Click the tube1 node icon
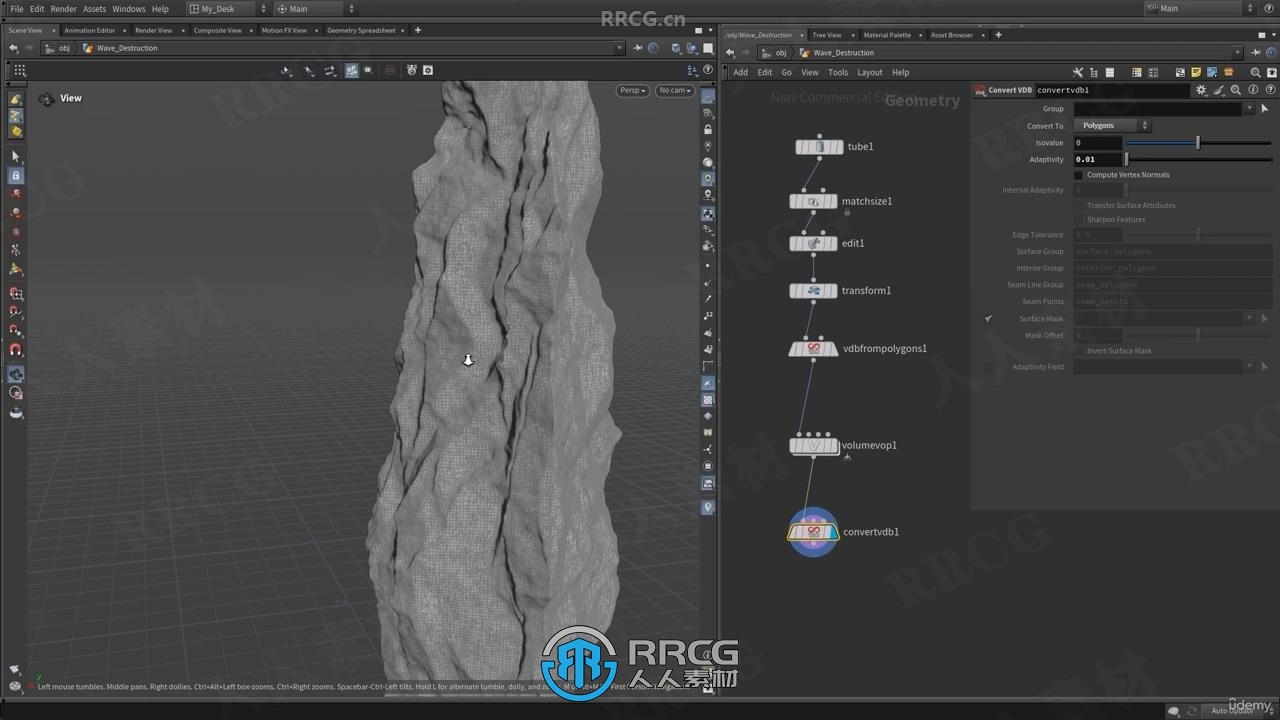 (x=820, y=147)
